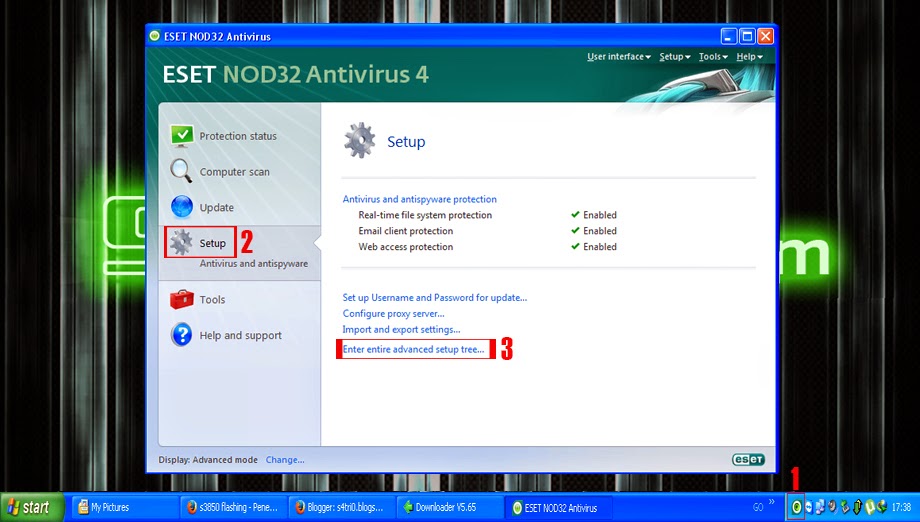The height and width of the screenshot is (522, 920).
Task: Open the Help dropdown in top menu
Action: 749,56
